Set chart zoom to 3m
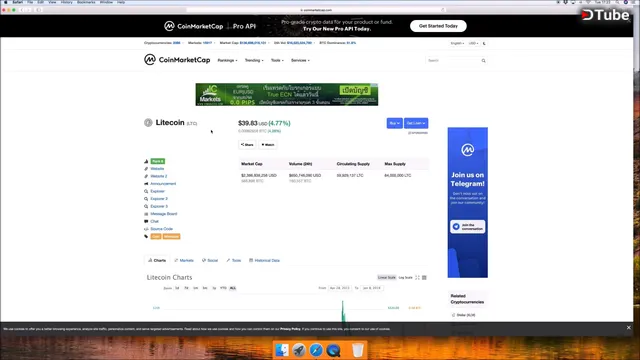 [205, 288]
